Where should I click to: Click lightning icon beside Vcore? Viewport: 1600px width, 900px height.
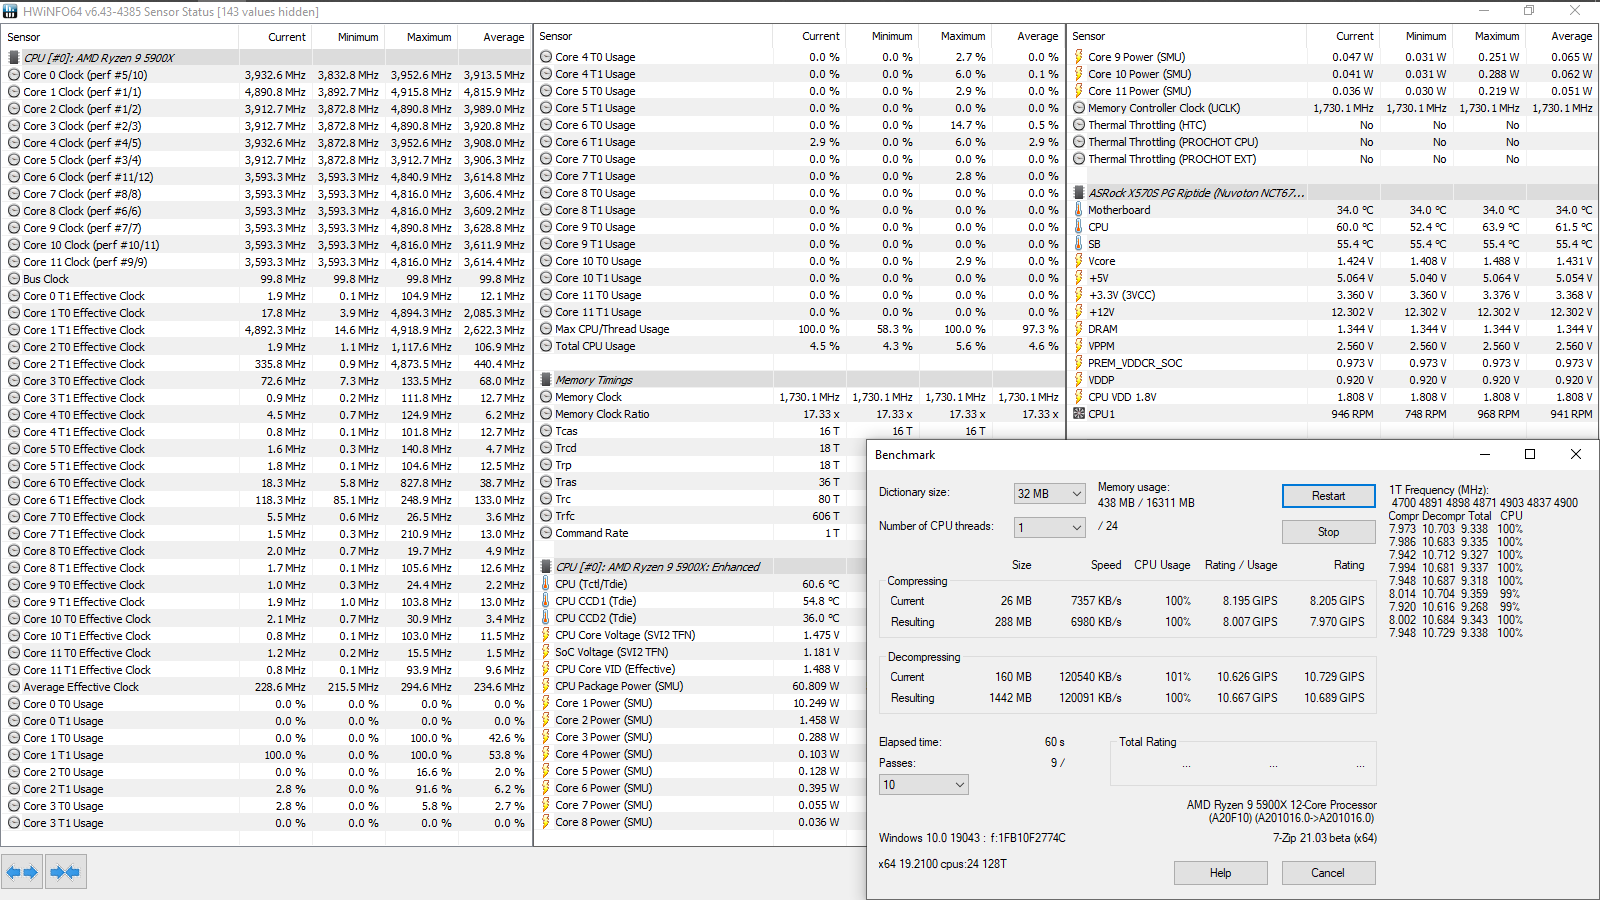point(1079,261)
